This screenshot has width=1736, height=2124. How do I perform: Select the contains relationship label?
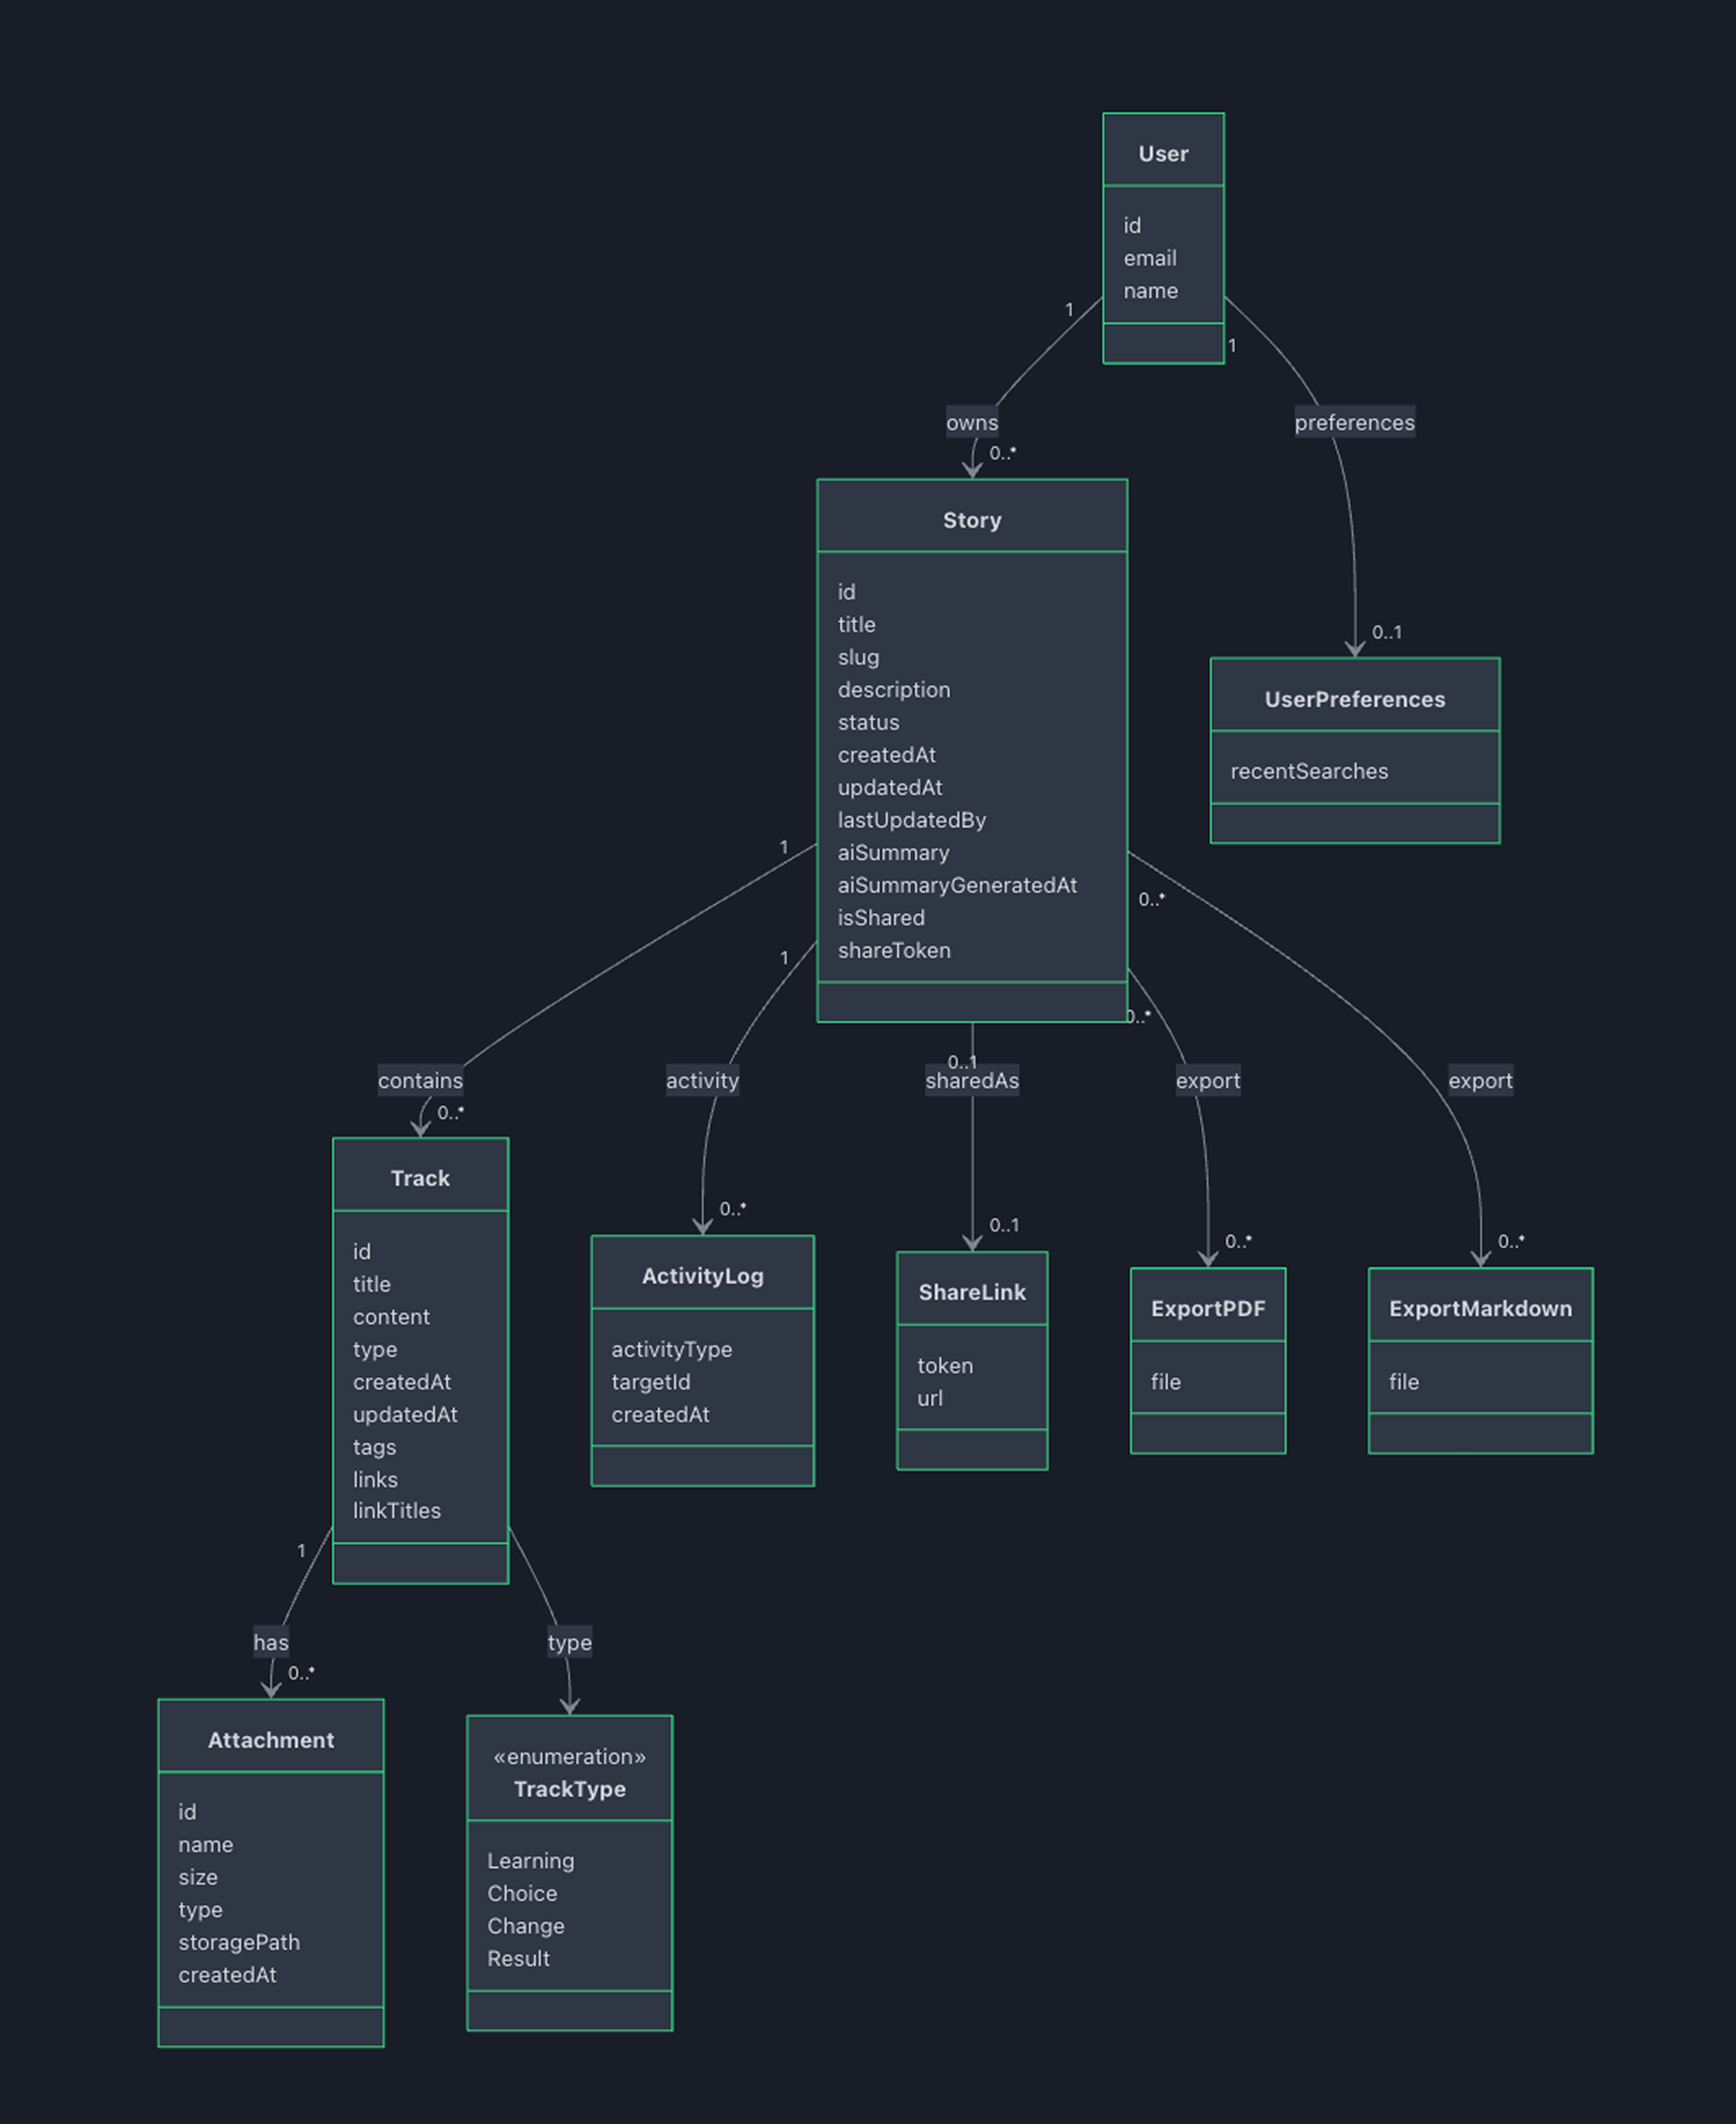(x=420, y=1080)
